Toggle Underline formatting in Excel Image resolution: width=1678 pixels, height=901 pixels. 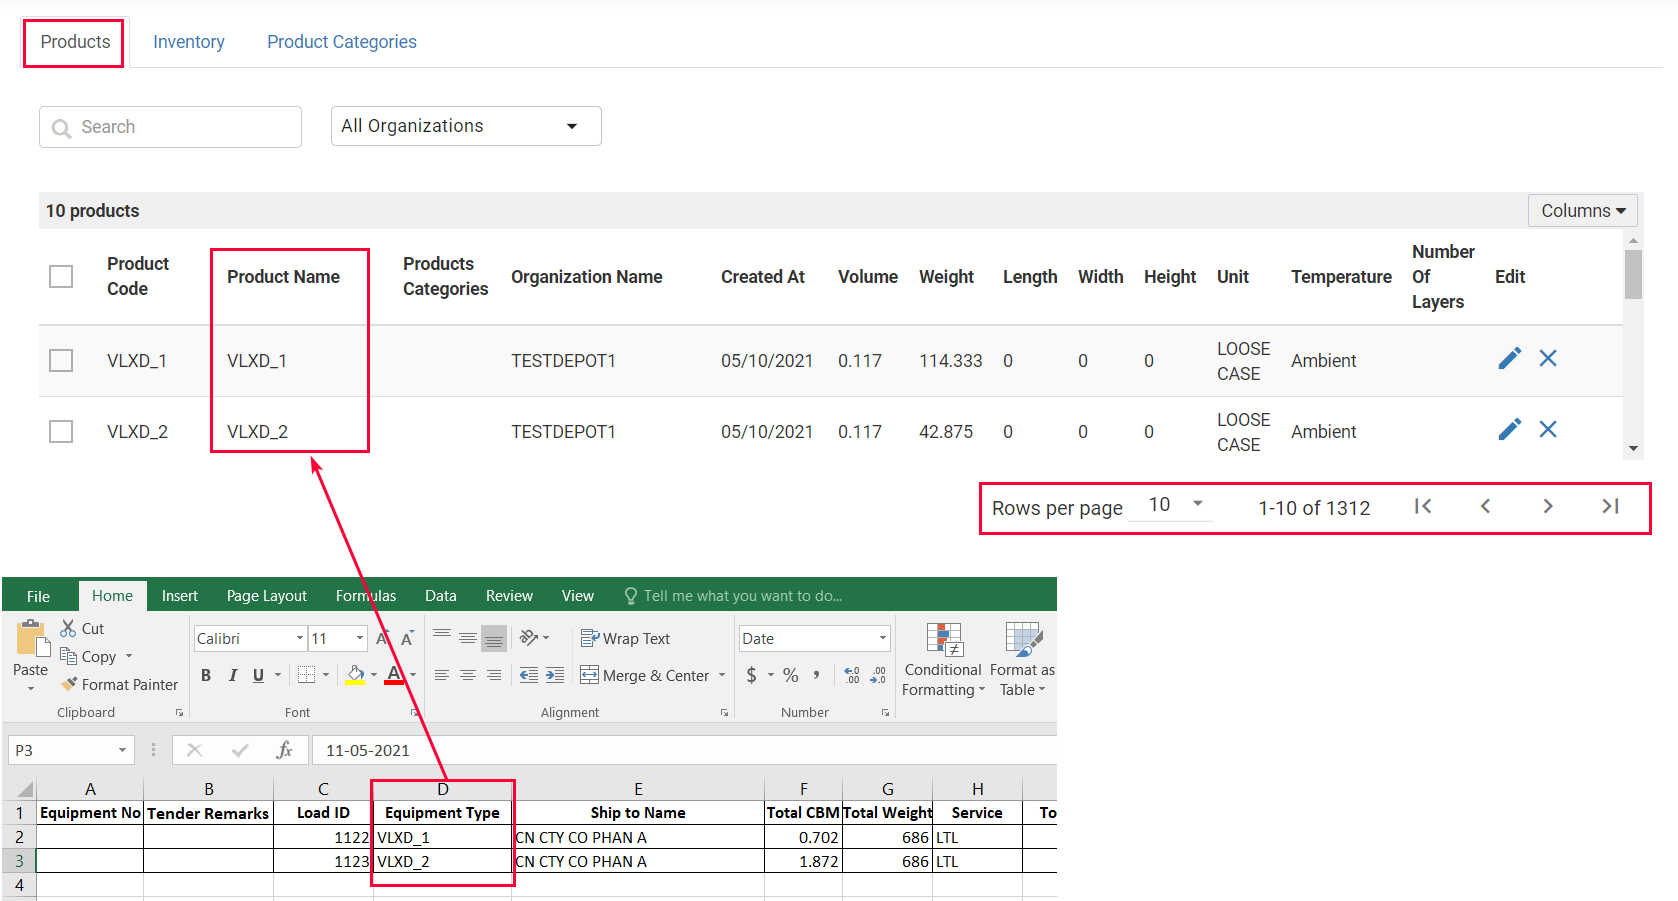pos(258,675)
